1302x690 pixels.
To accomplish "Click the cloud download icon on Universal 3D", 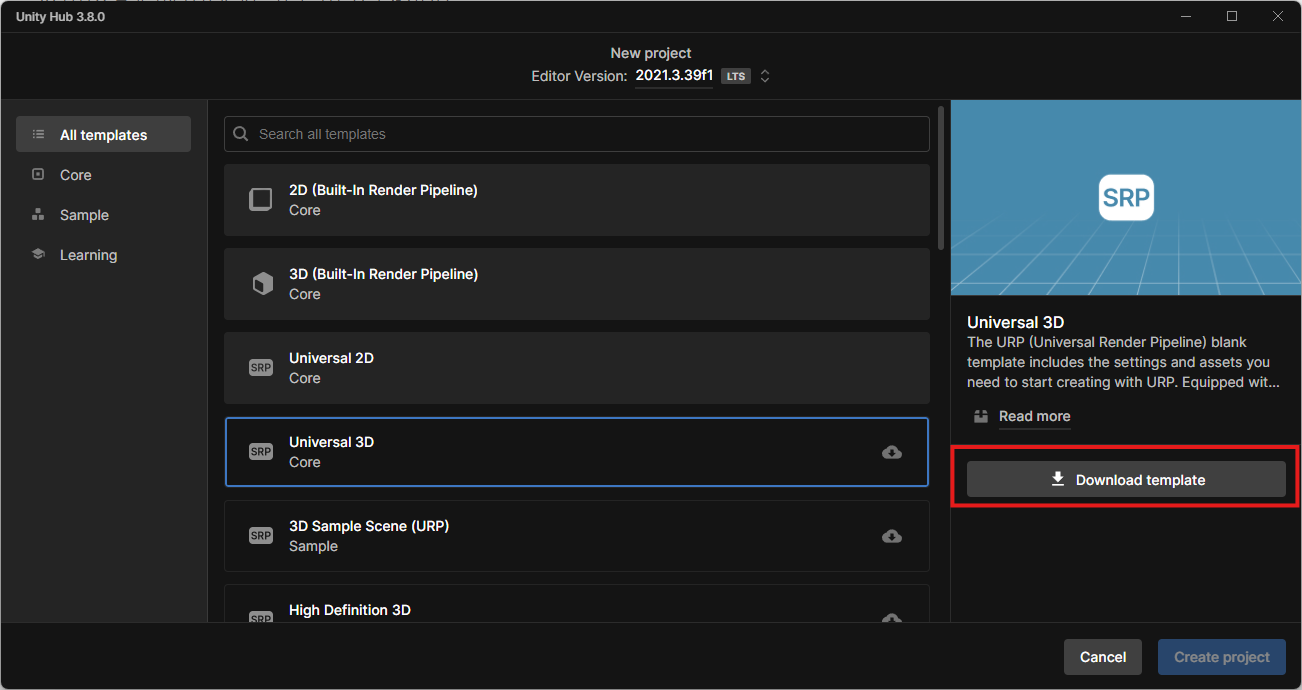I will 892,452.
